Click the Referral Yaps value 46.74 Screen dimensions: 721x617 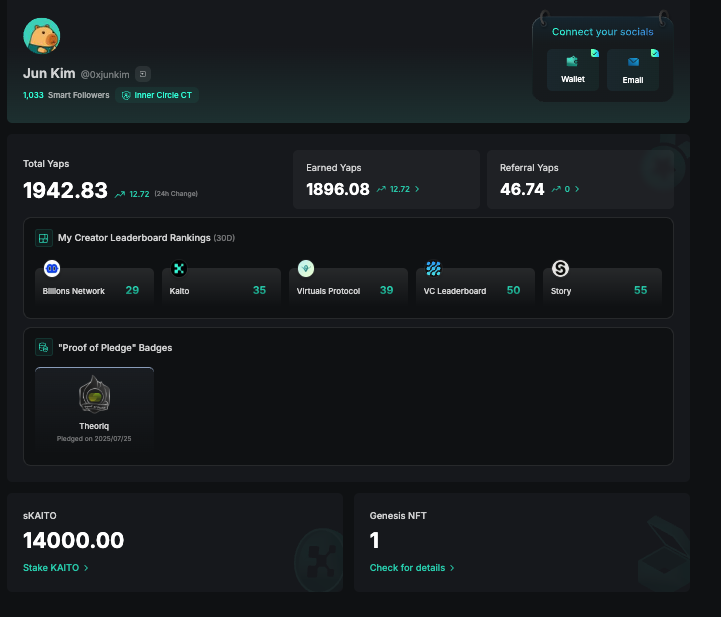point(522,189)
